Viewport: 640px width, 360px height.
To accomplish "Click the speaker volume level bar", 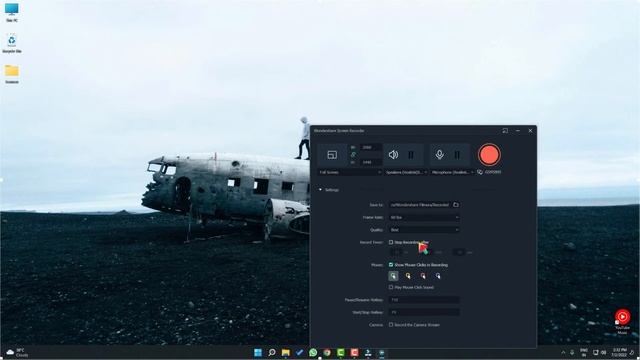I will 411,155.
